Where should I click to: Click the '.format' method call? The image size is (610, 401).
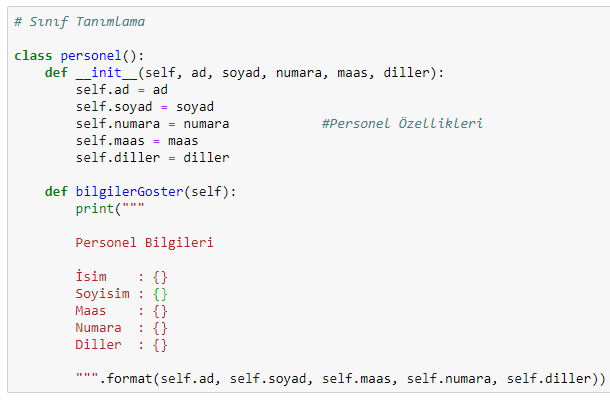click(125, 379)
